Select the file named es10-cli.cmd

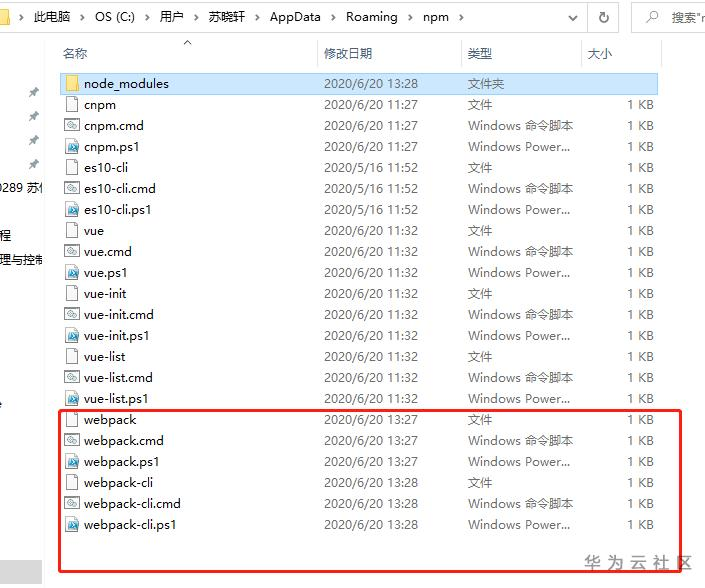(x=120, y=189)
